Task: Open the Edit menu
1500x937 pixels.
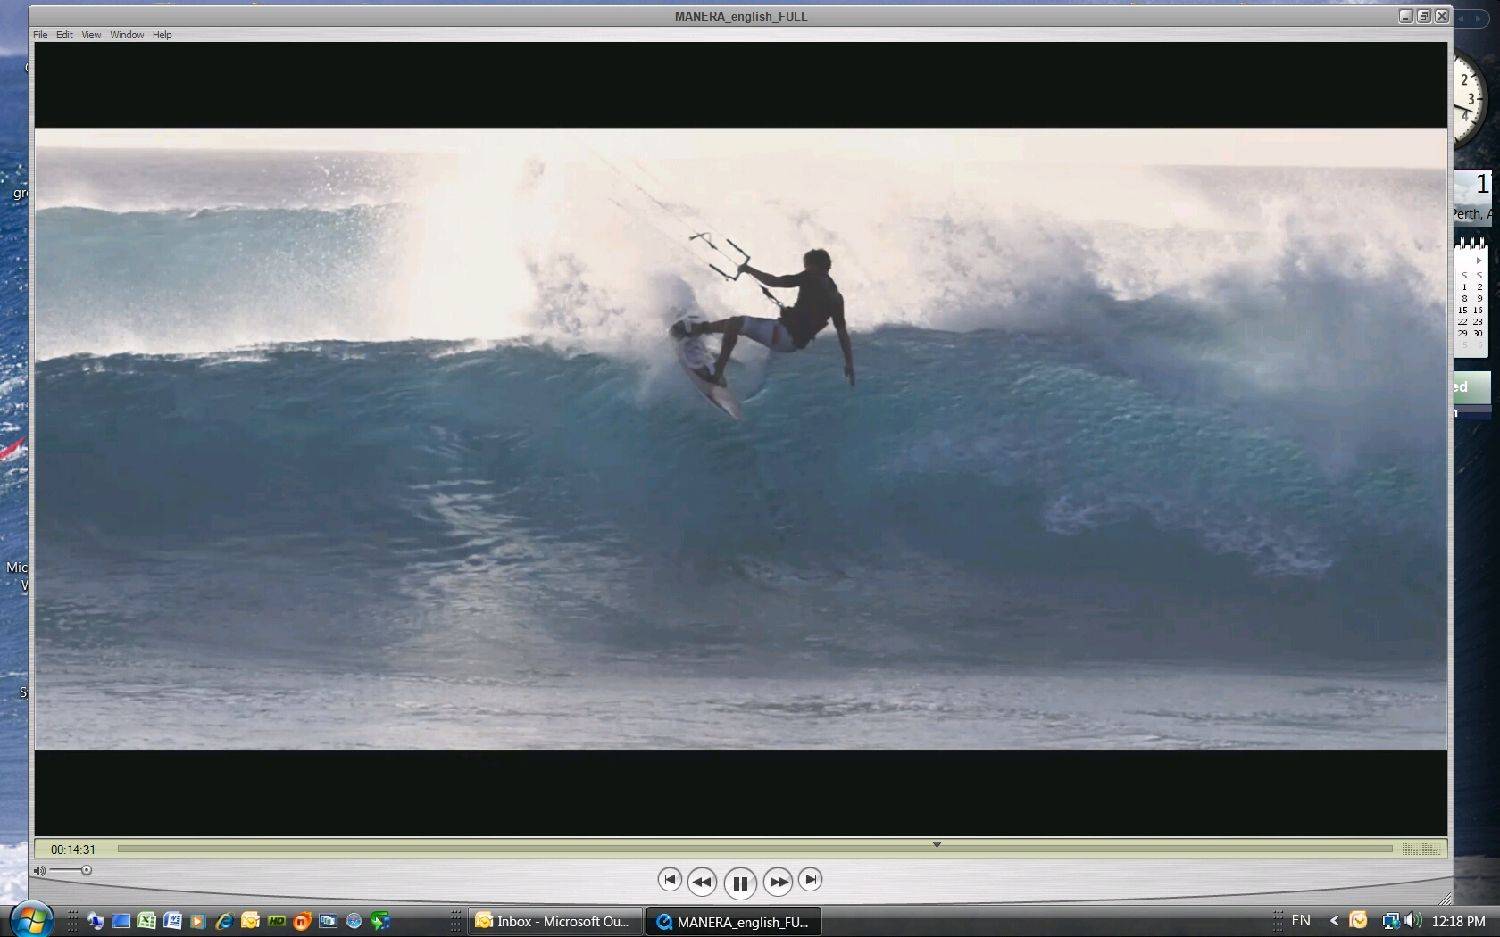Action: pyautogui.click(x=64, y=35)
